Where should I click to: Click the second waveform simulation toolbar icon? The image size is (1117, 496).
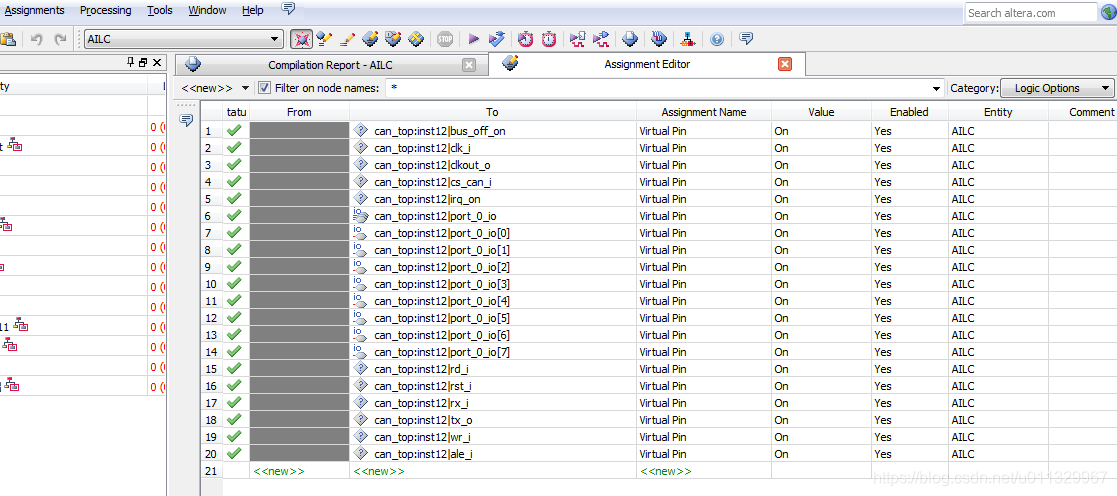point(601,39)
